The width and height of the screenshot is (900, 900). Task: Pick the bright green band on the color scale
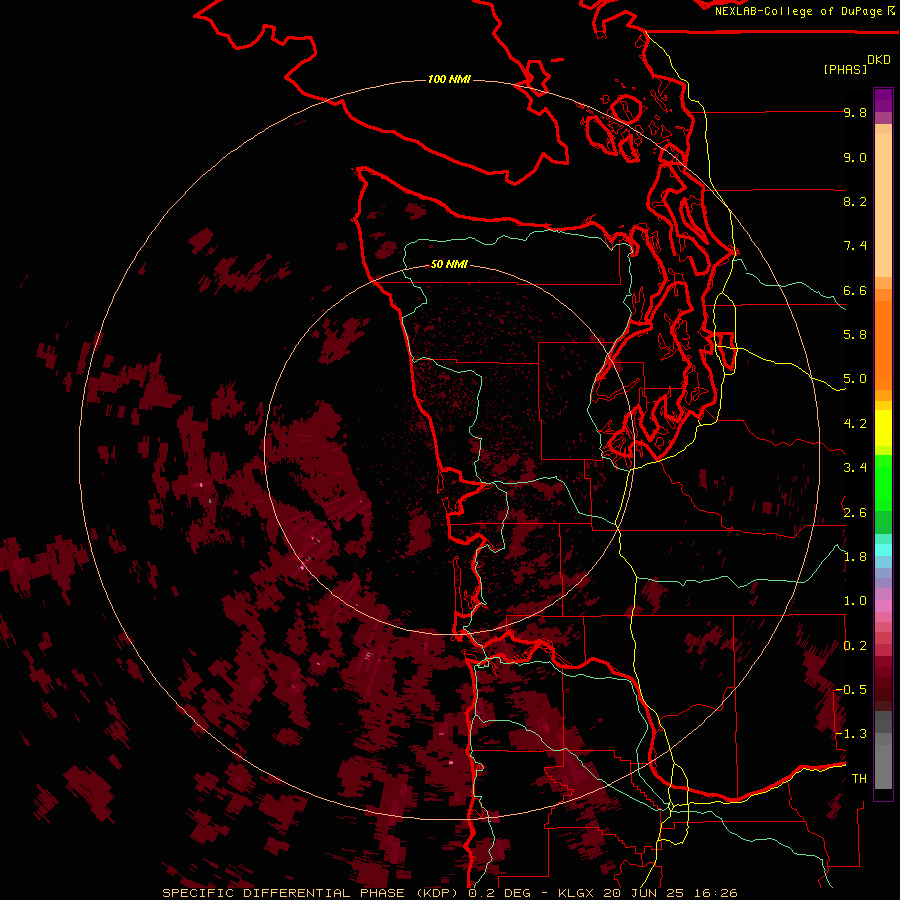click(x=883, y=482)
